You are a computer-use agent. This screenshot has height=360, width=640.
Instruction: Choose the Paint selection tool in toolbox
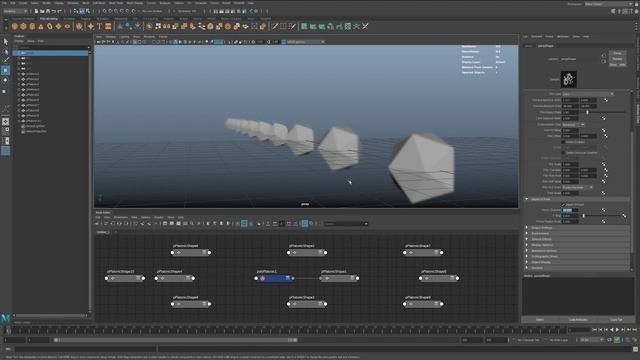coord(5,61)
